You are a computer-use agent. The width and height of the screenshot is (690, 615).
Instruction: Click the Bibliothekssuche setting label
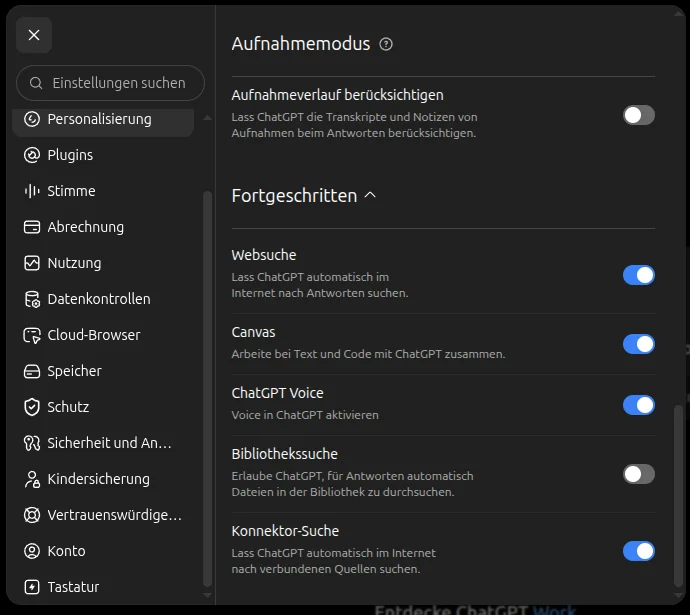click(x=285, y=454)
